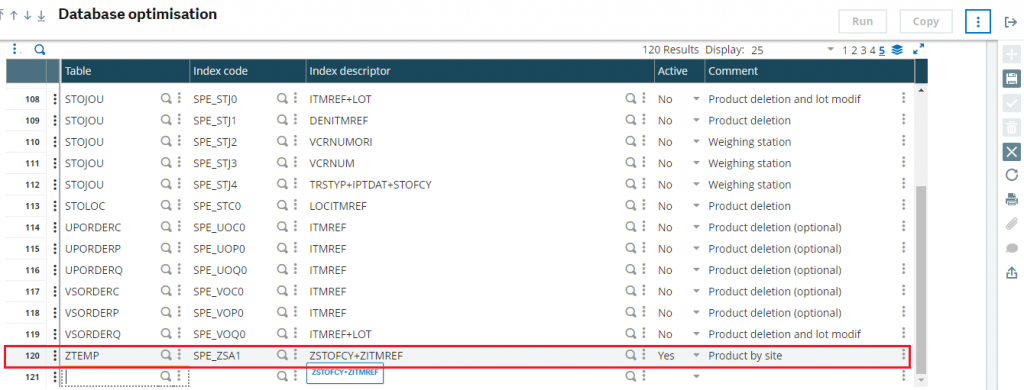Open Active dropdown for row 108
Screen dimensions: 1024x390
tap(696, 99)
